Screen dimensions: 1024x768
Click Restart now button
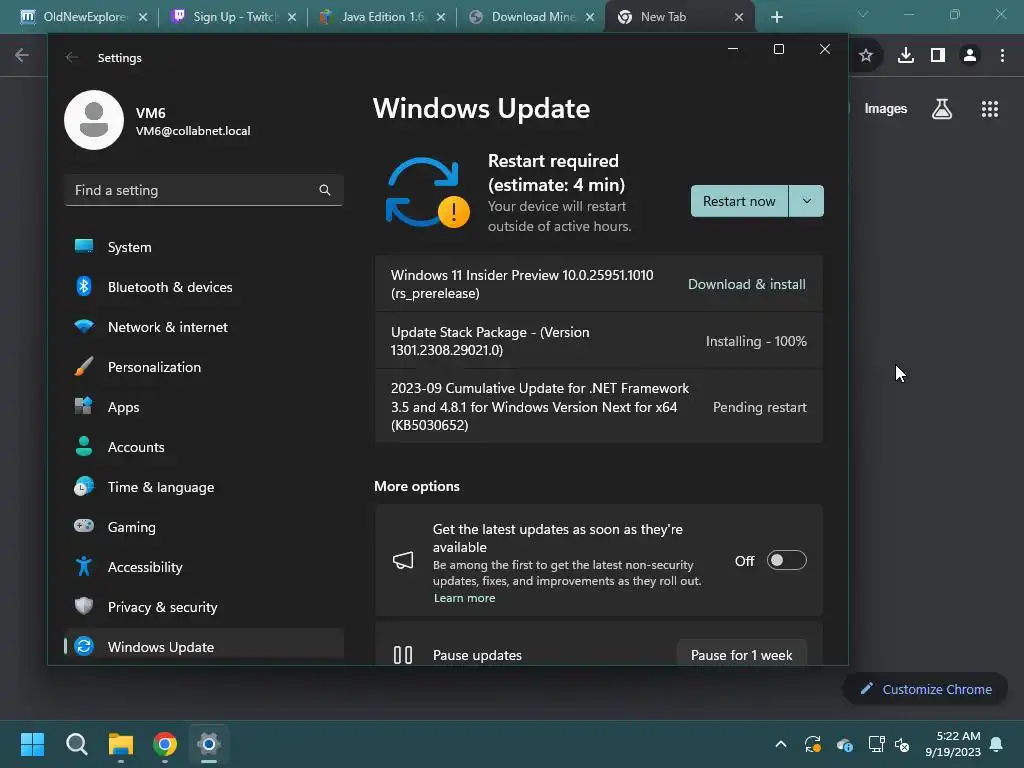point(739,201)
